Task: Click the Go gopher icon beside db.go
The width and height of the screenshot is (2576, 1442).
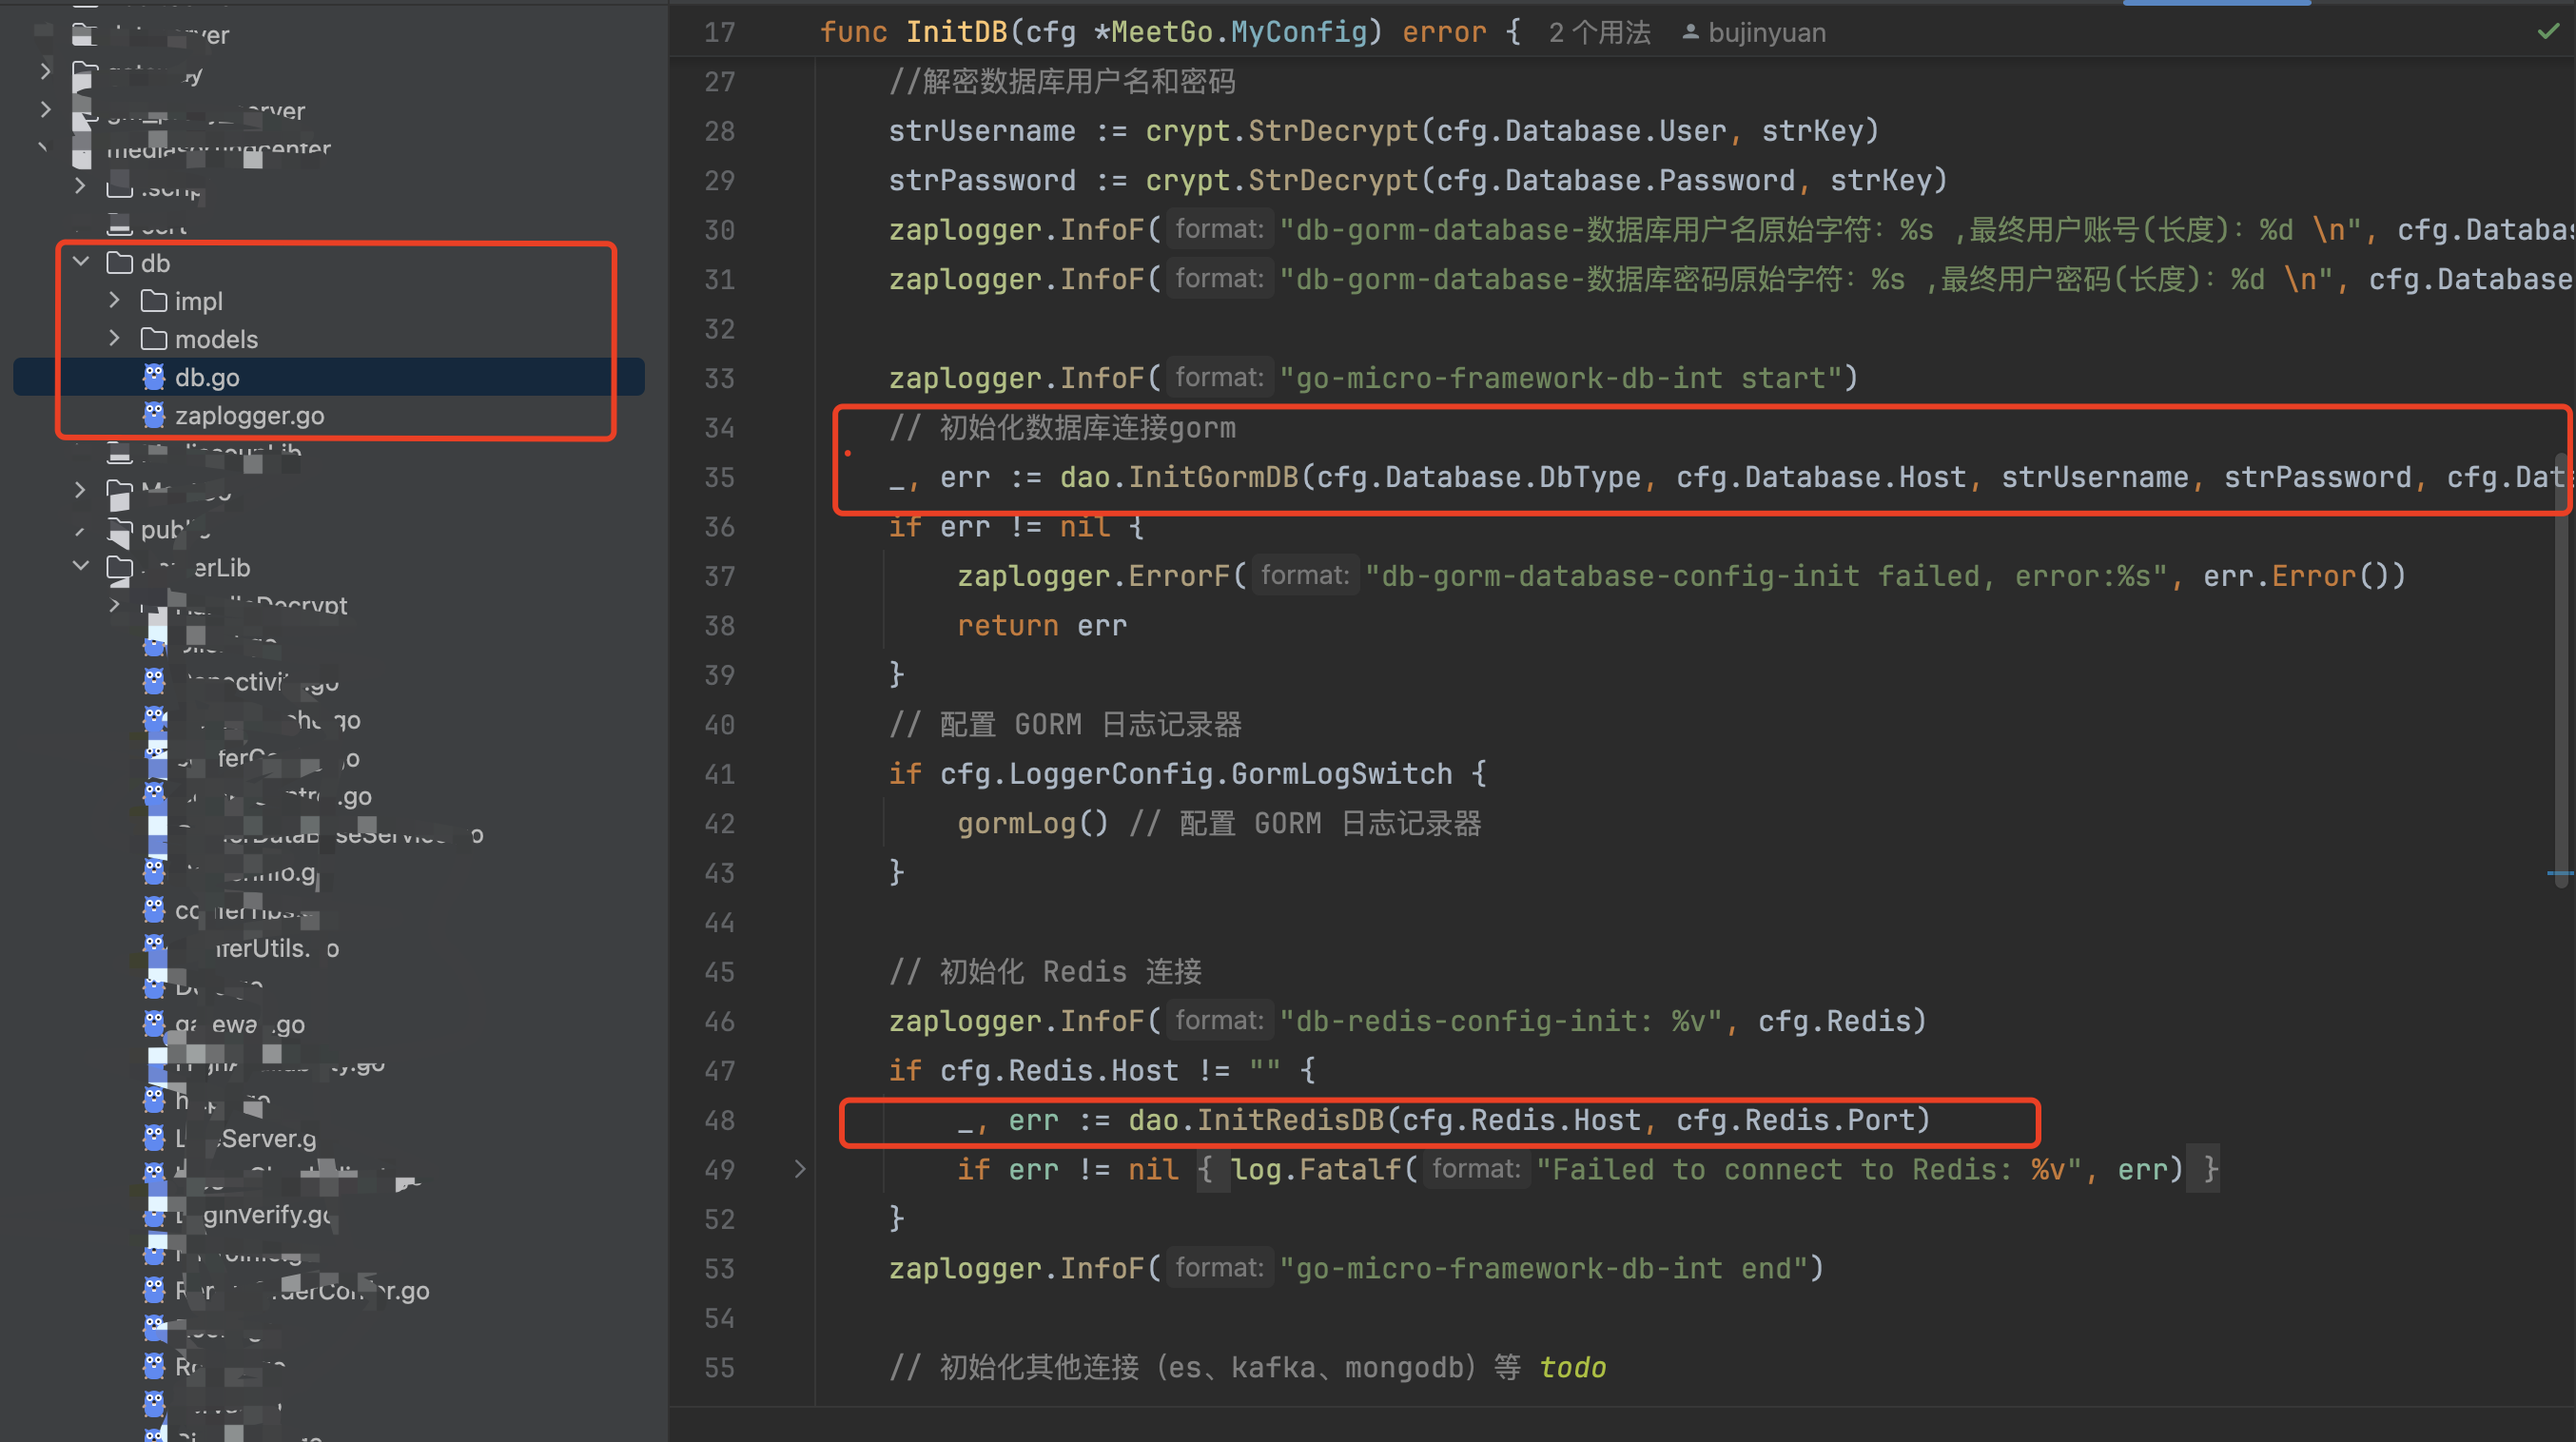Action: coord(153,377)
